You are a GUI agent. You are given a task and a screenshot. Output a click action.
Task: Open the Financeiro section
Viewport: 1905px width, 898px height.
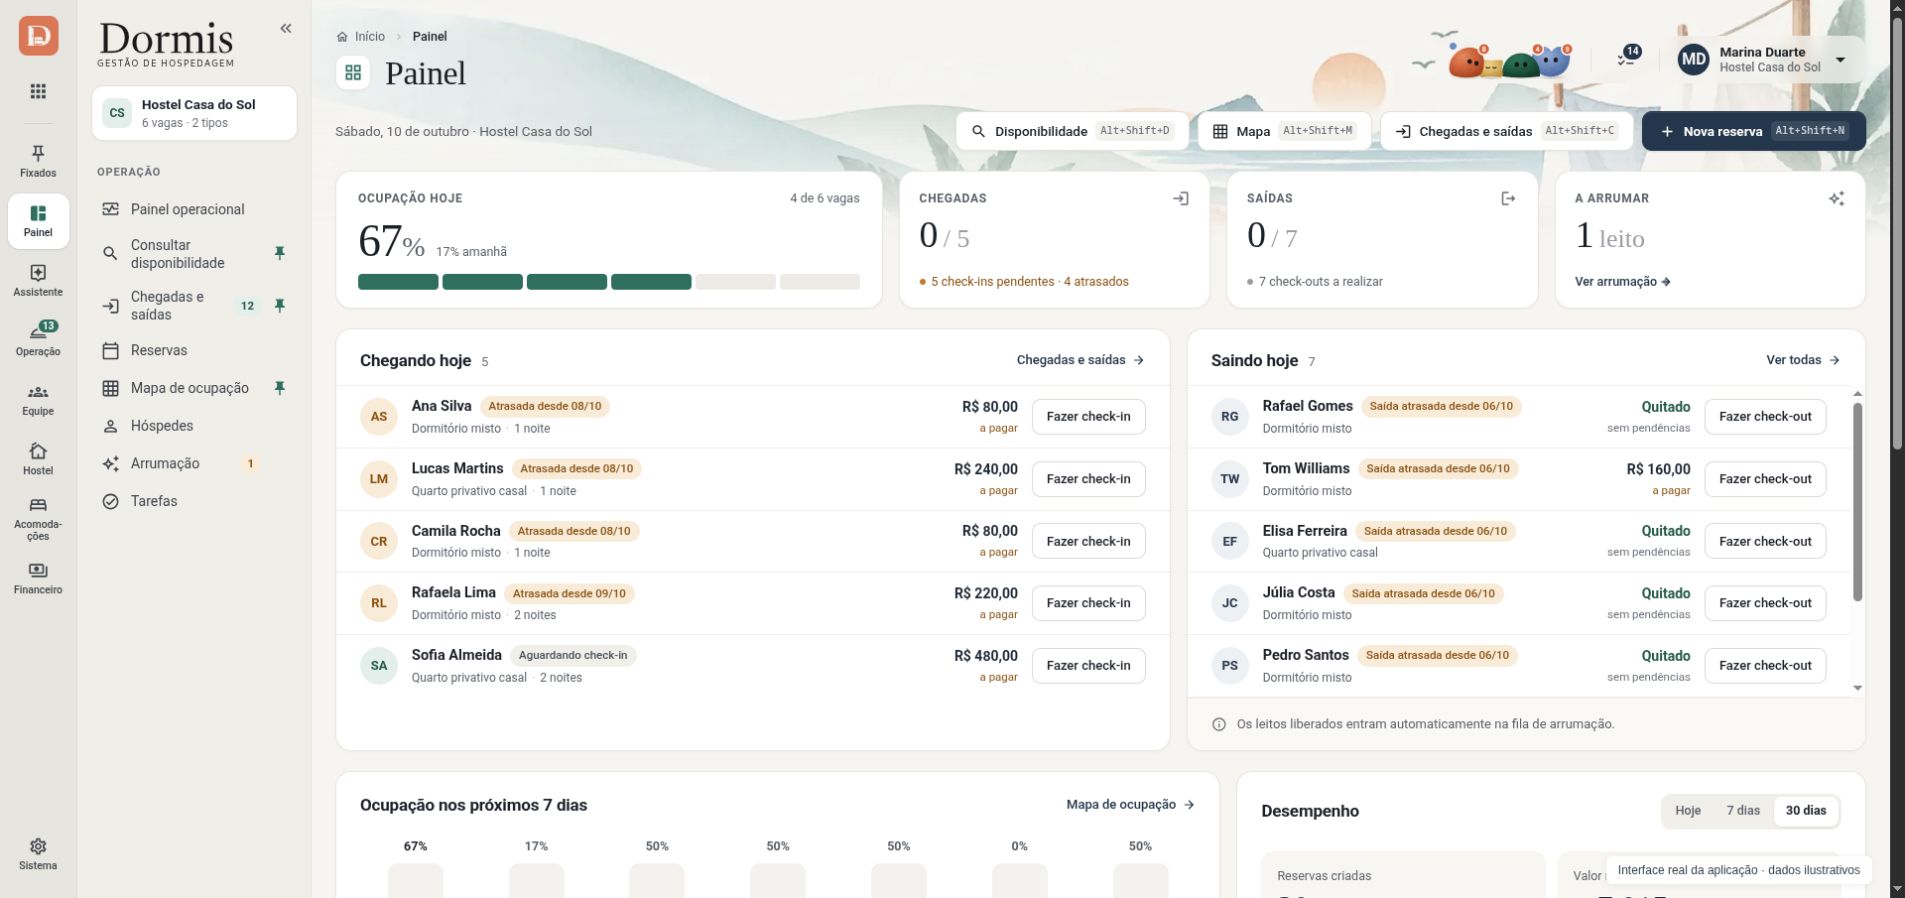coord(38,578)
